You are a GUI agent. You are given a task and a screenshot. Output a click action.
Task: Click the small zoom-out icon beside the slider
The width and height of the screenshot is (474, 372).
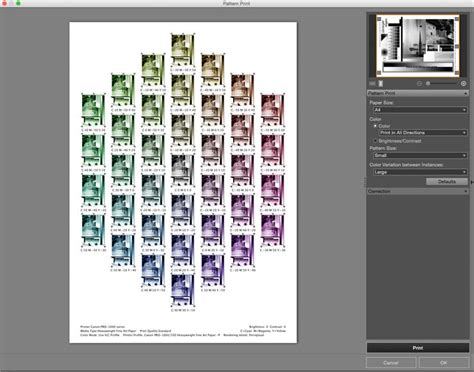(419, 83)
